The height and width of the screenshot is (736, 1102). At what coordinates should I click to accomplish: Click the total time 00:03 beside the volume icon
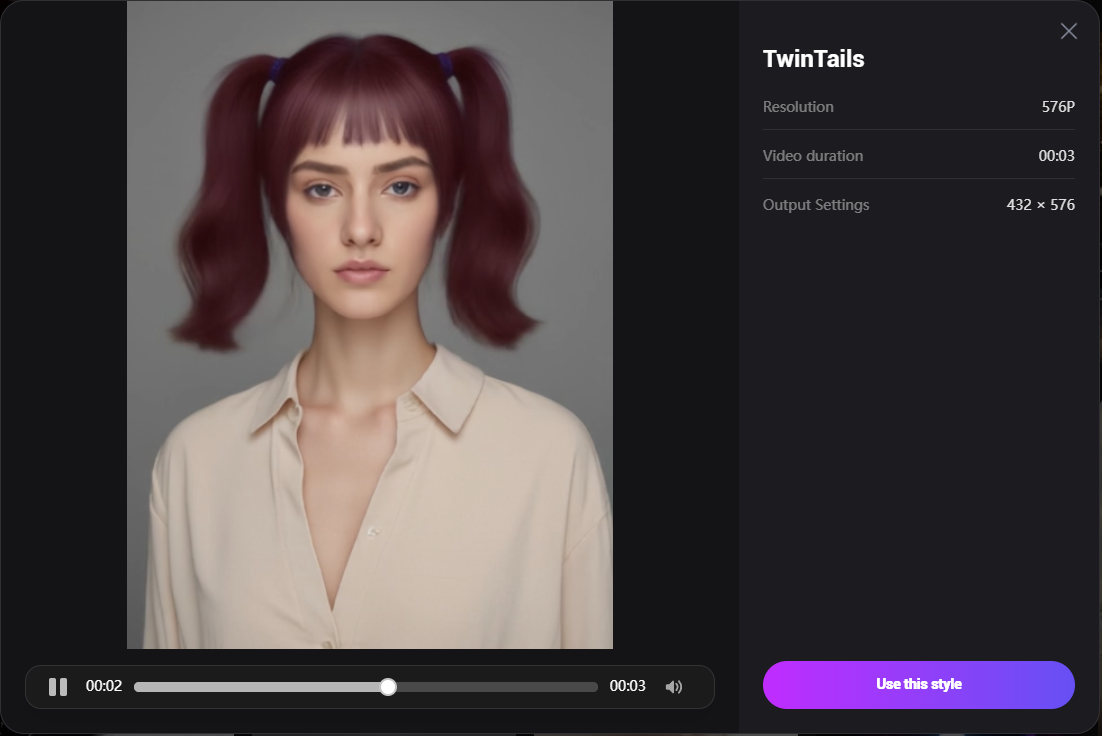[x=627, y=687]
